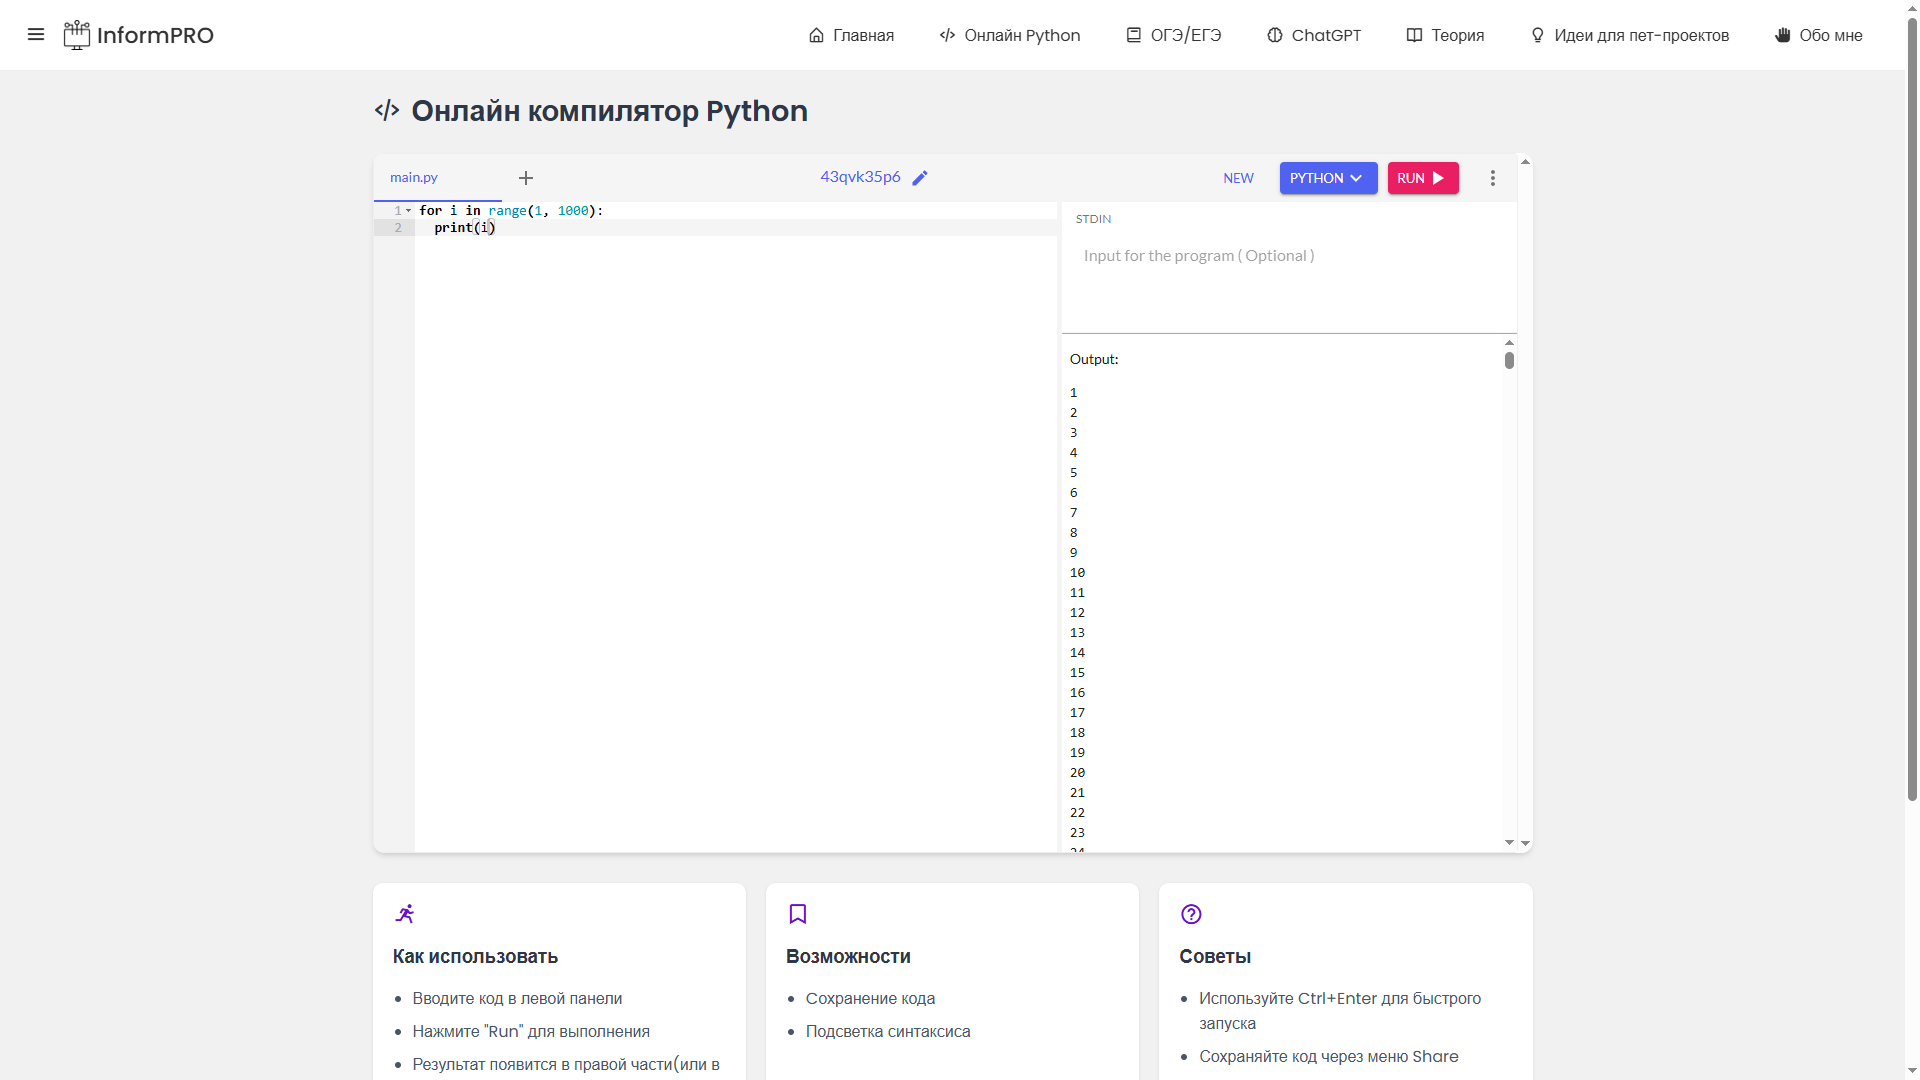This screenshot has width=1920, height=1080.
Task: Click the home icon beside Главная
Action: 816,35
